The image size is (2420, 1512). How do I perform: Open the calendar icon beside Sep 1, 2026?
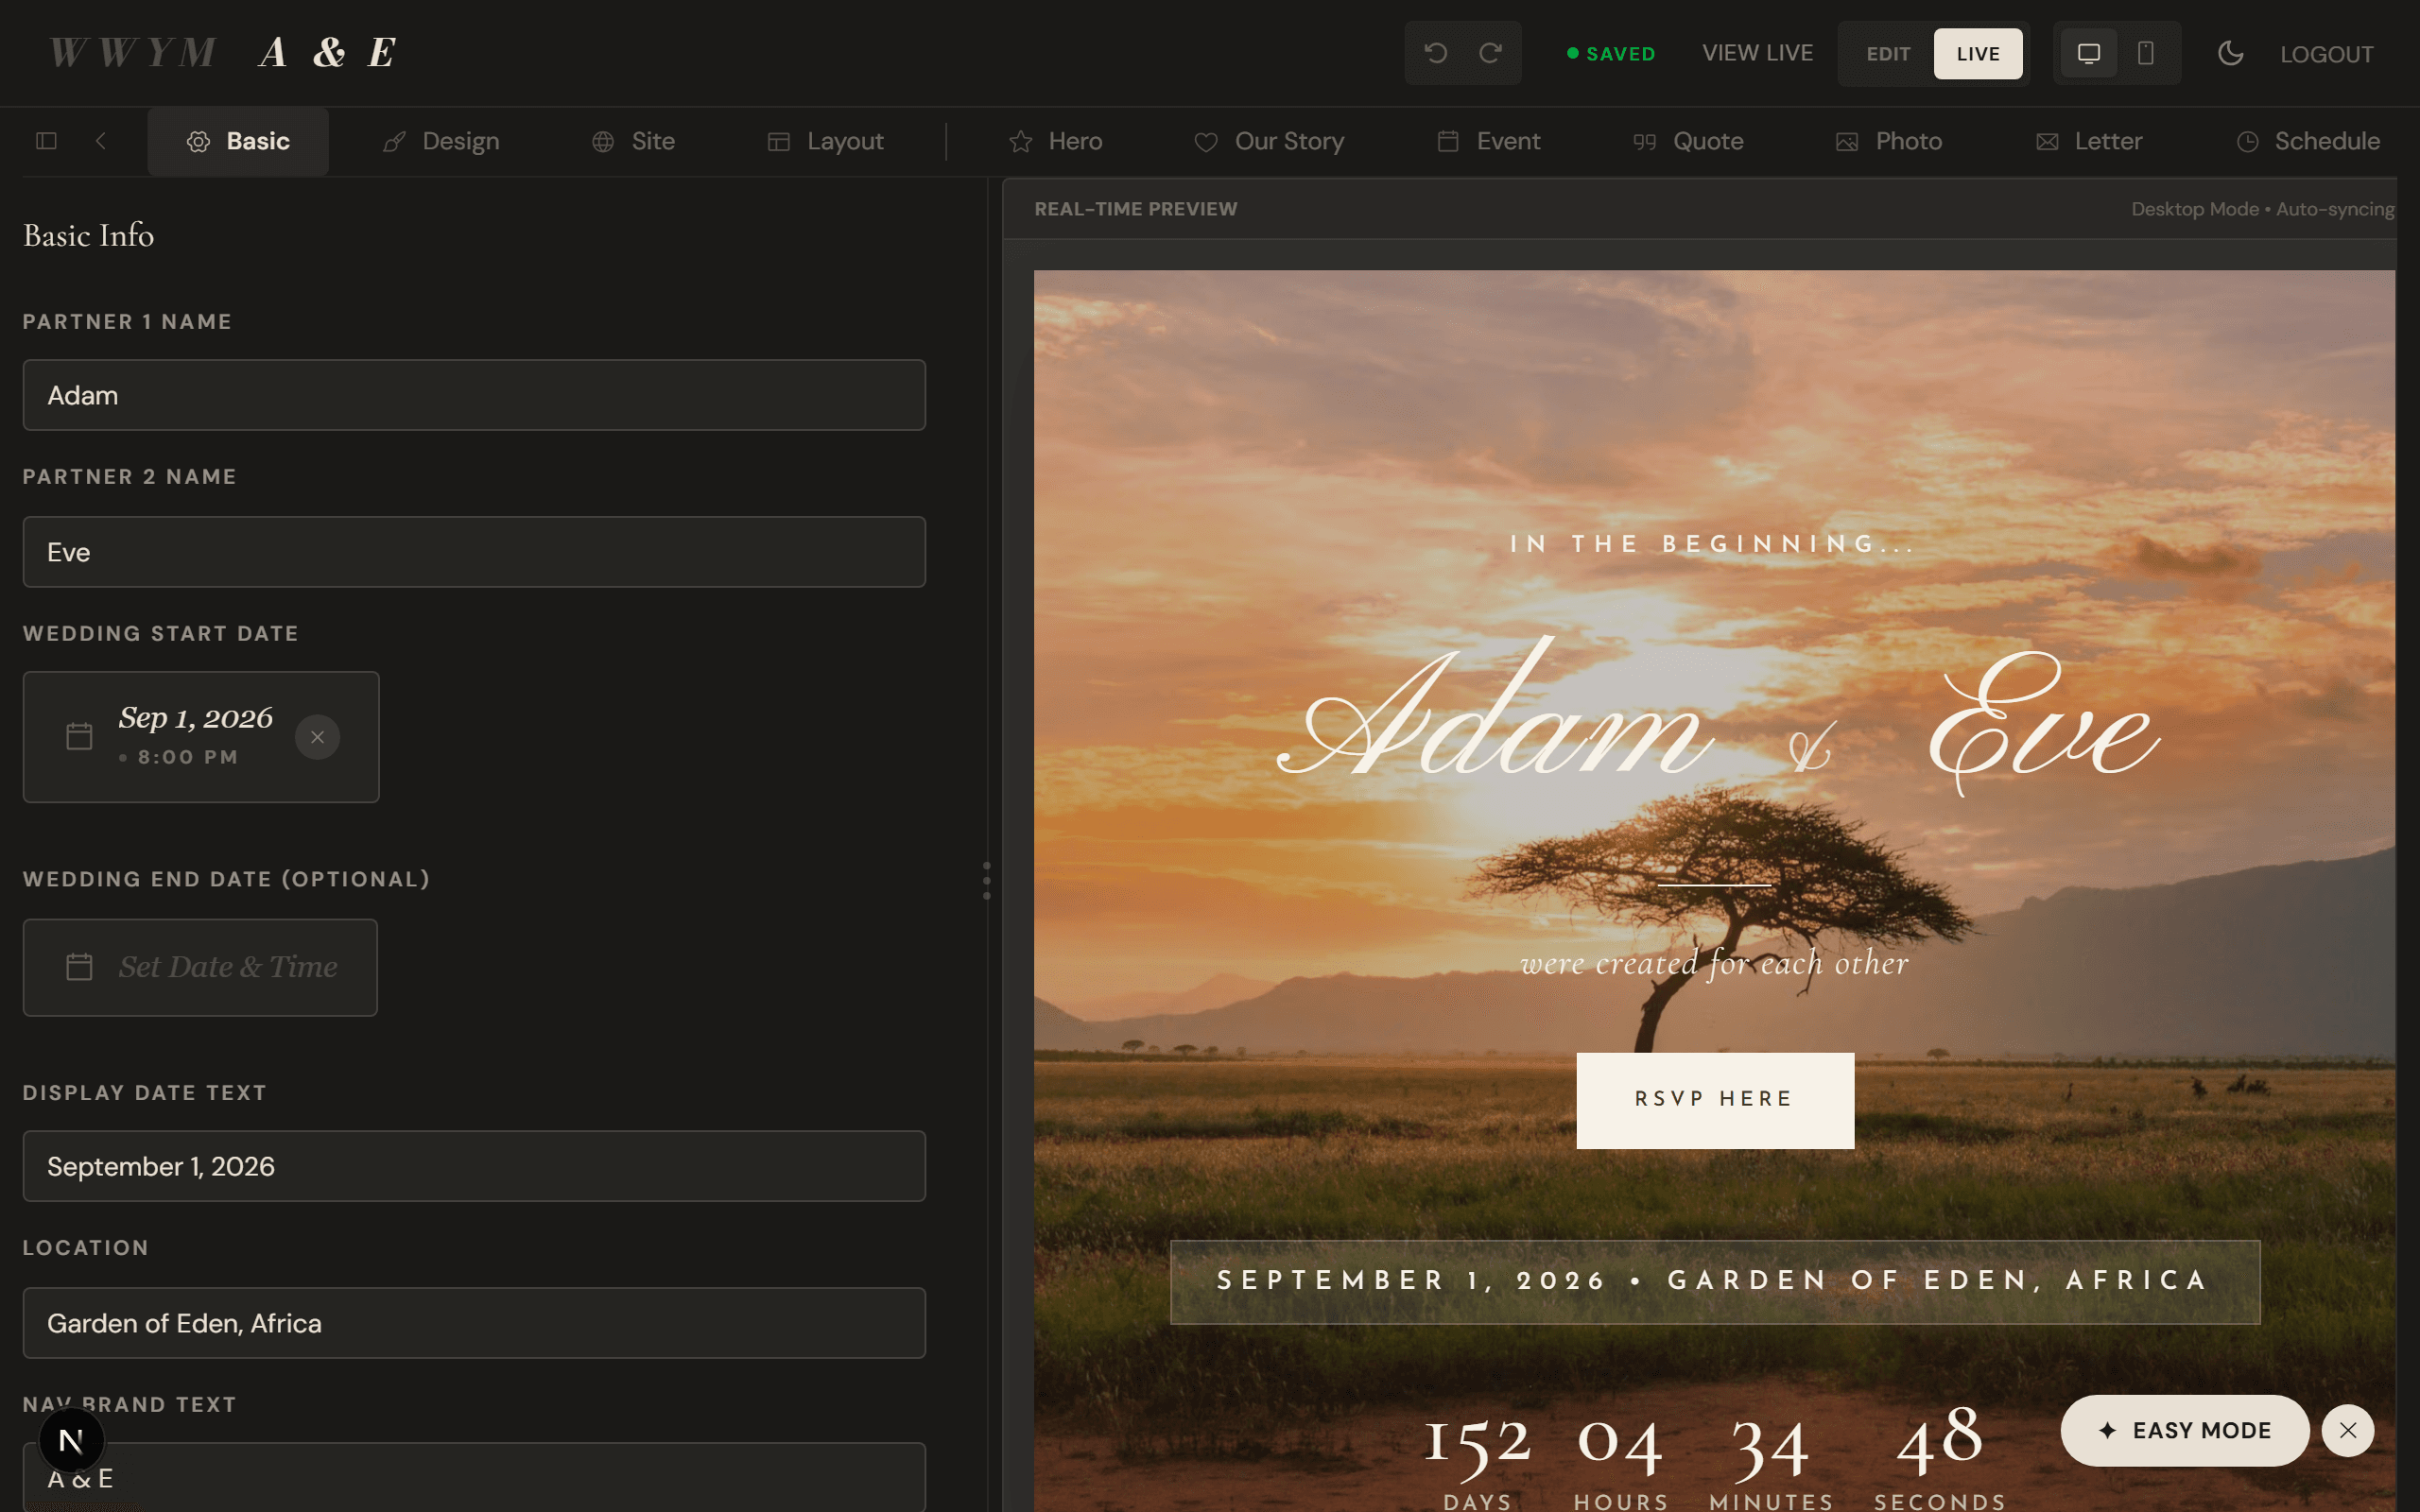click(79, 736)
